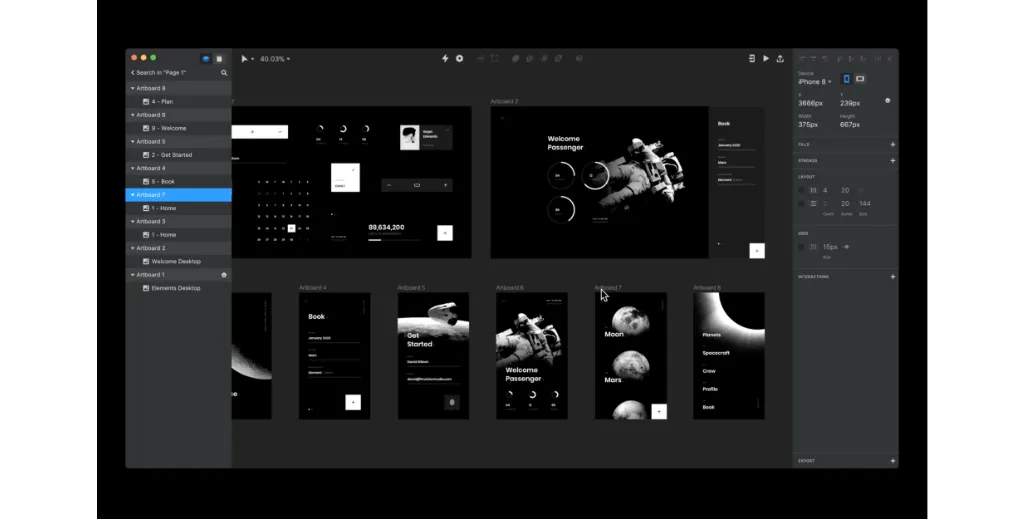Click the image icon of 9 - Welcome layer

146,129
